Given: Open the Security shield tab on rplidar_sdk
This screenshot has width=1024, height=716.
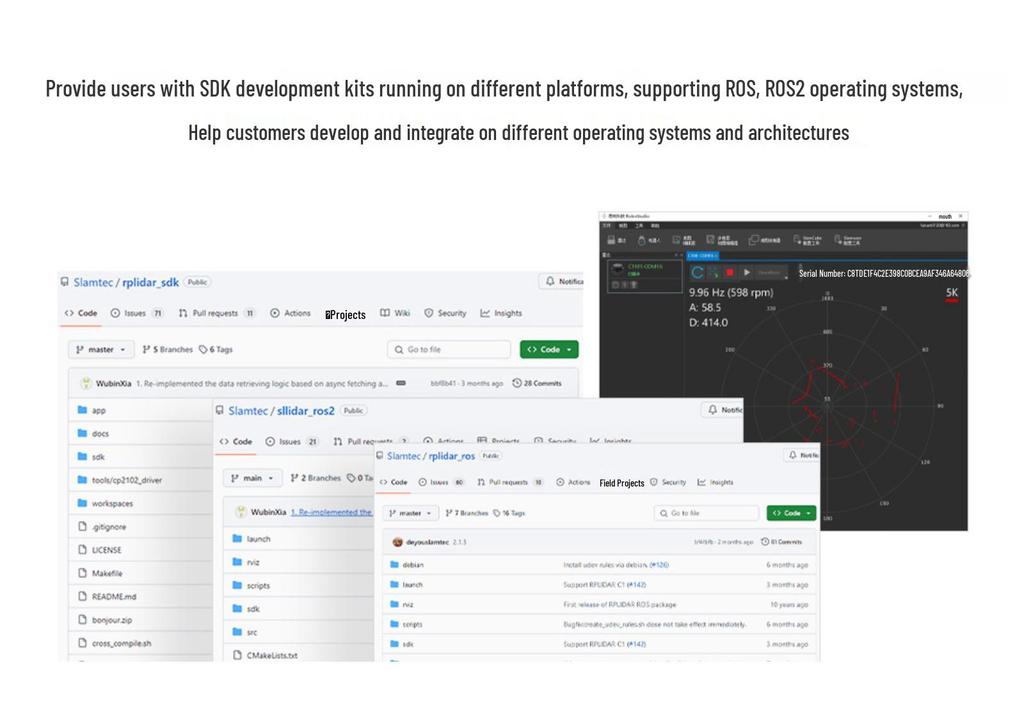Looking at the screenshot, I should 445,314.
